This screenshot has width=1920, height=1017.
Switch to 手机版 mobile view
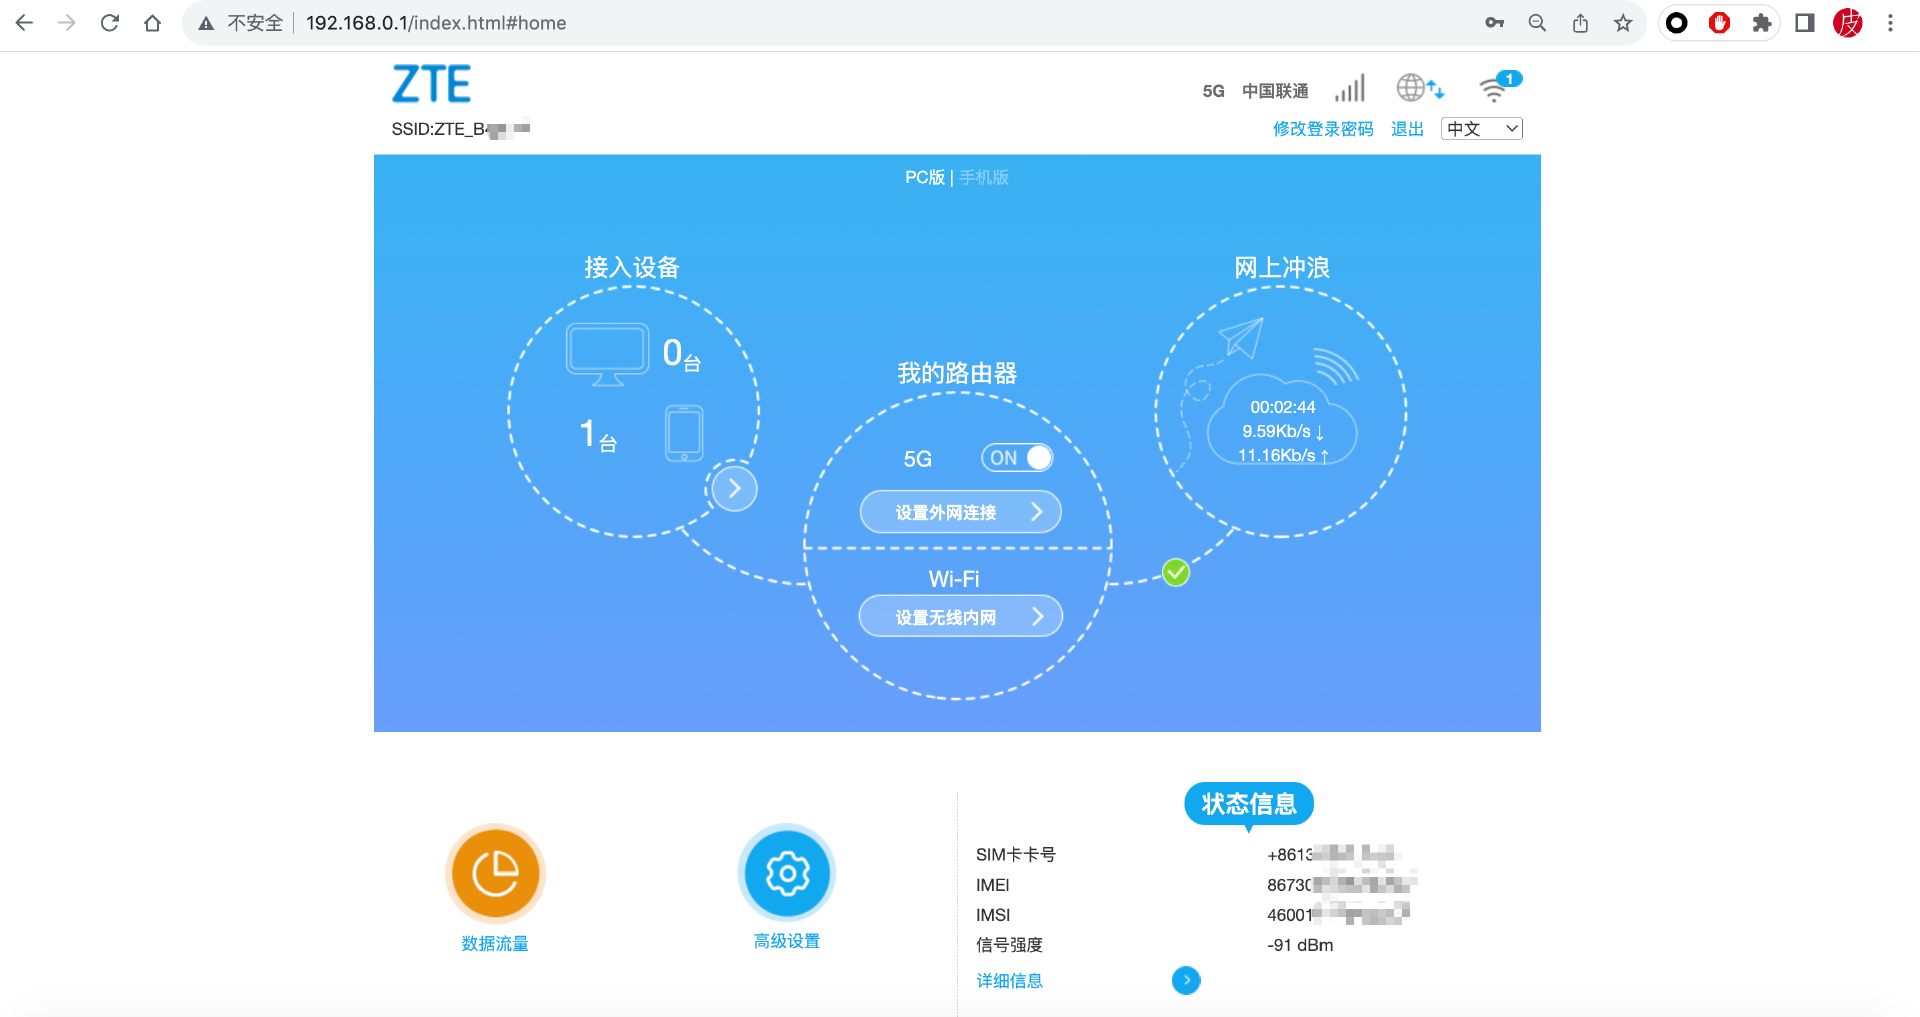(983, 177)
